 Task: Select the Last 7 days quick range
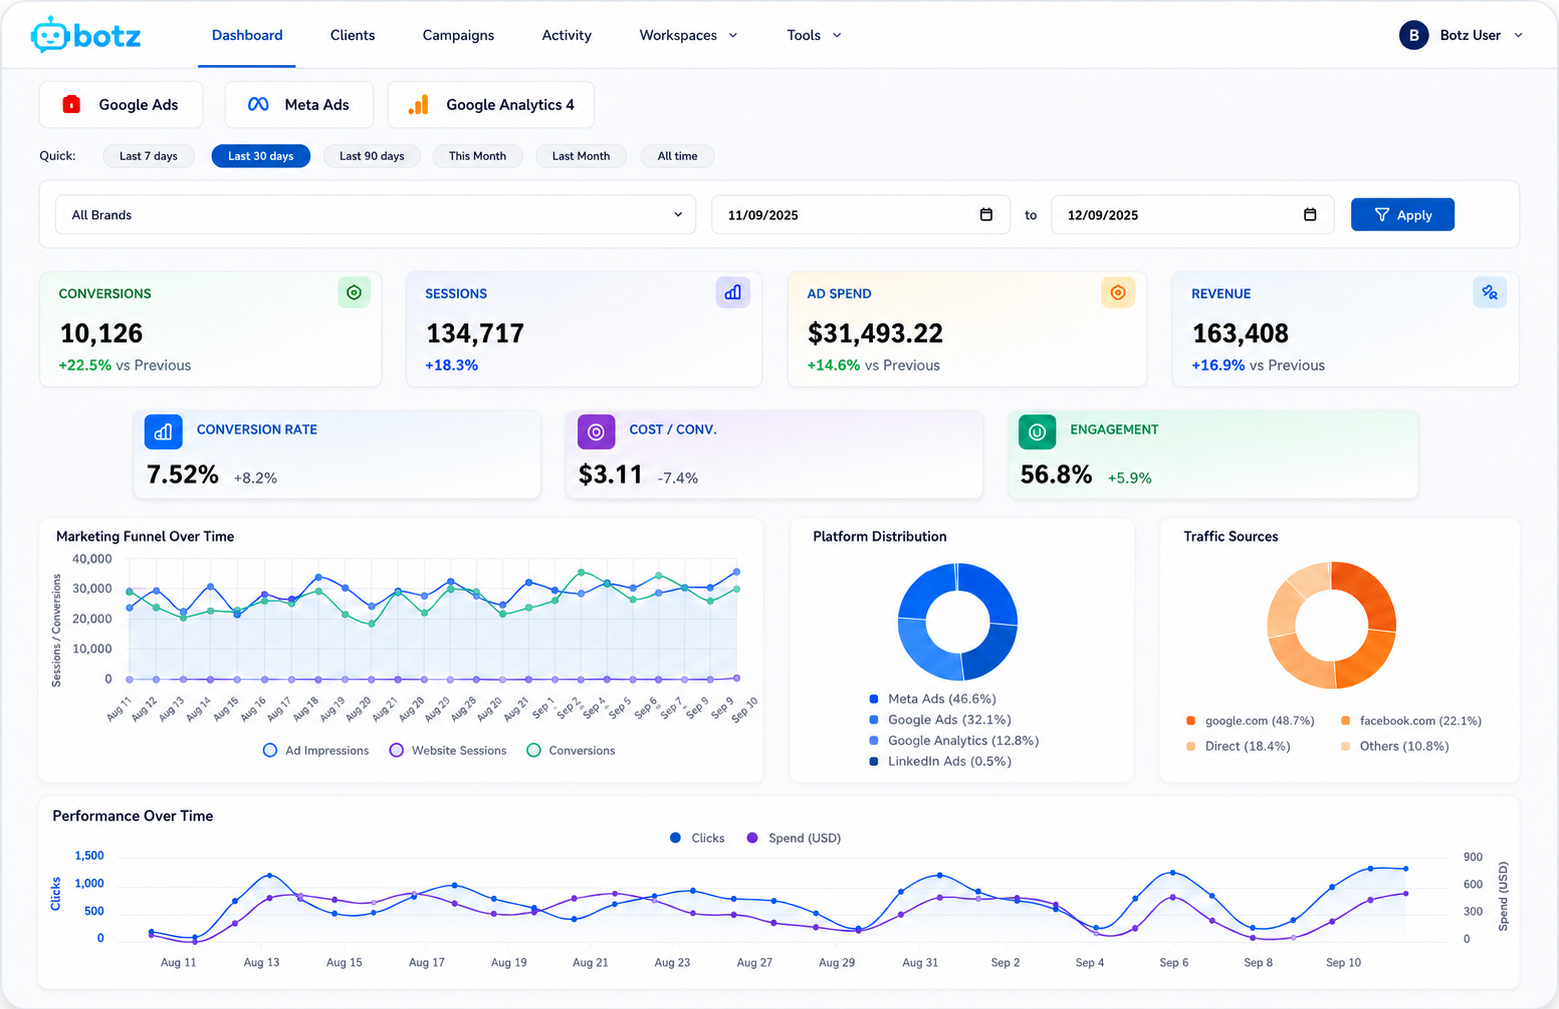tap(148, 156)
